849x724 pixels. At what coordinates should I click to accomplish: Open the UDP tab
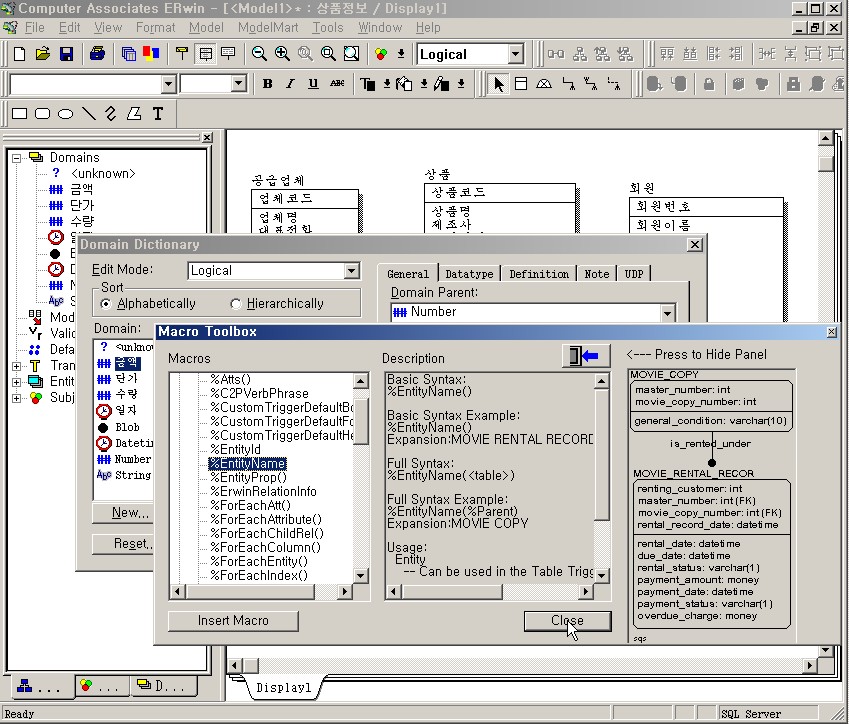point(634,274)
